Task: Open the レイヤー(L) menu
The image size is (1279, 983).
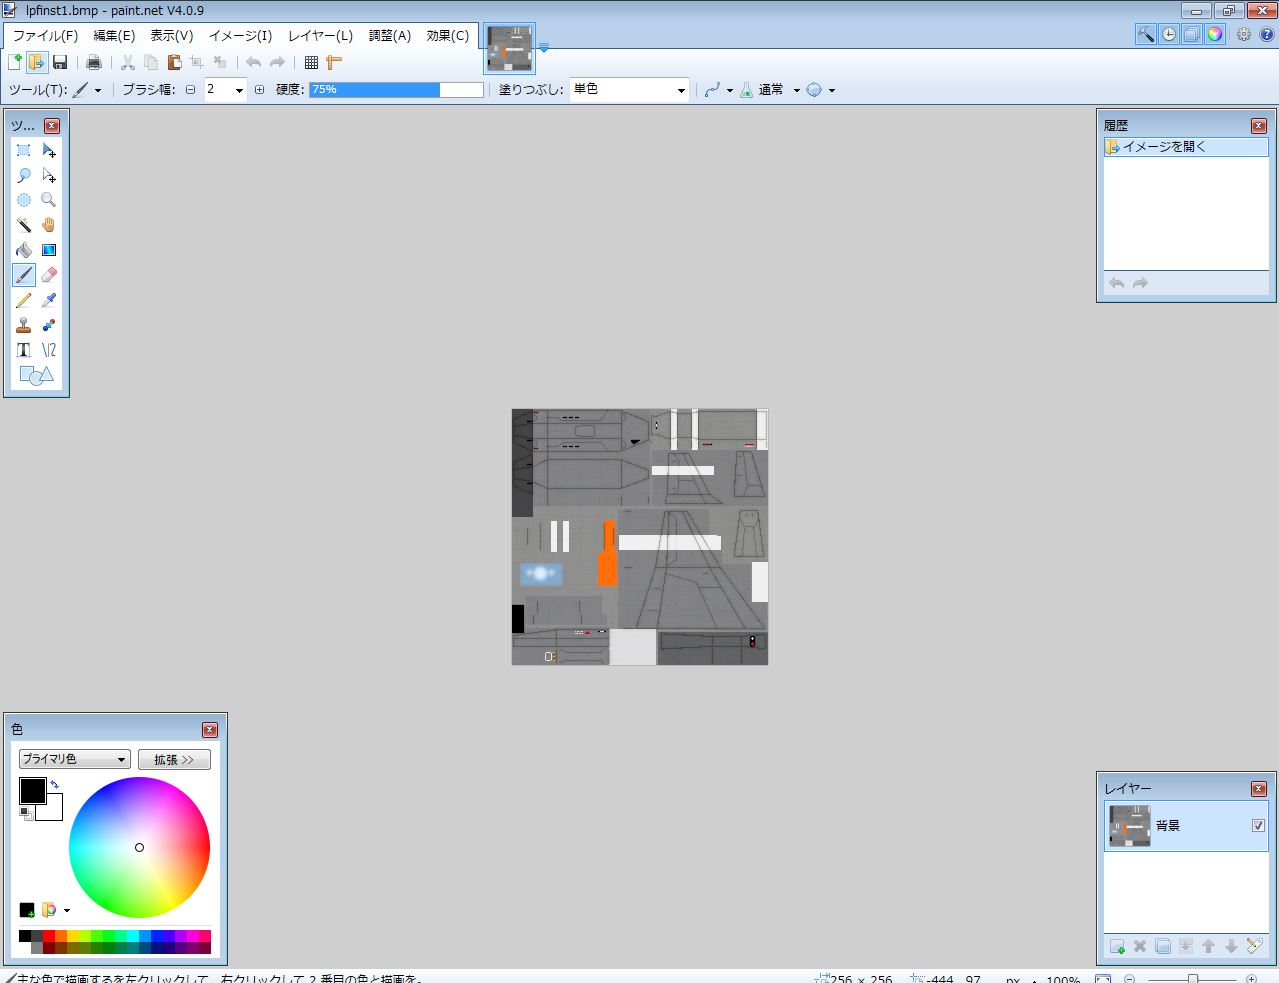Action: pyautogui.click(x=320, y=35)
